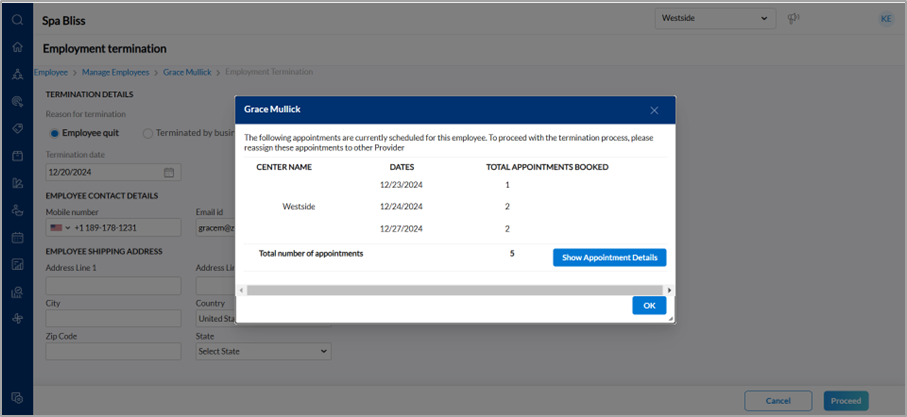Click the Proceed button
This screenshot has height=417, width=907.
click(x=846, y=401)
